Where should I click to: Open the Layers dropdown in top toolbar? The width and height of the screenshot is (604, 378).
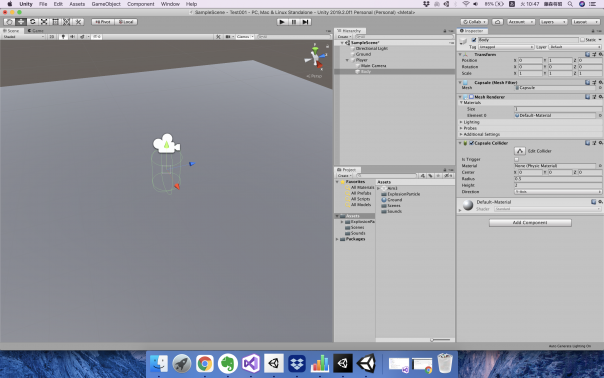coord(553,22)
